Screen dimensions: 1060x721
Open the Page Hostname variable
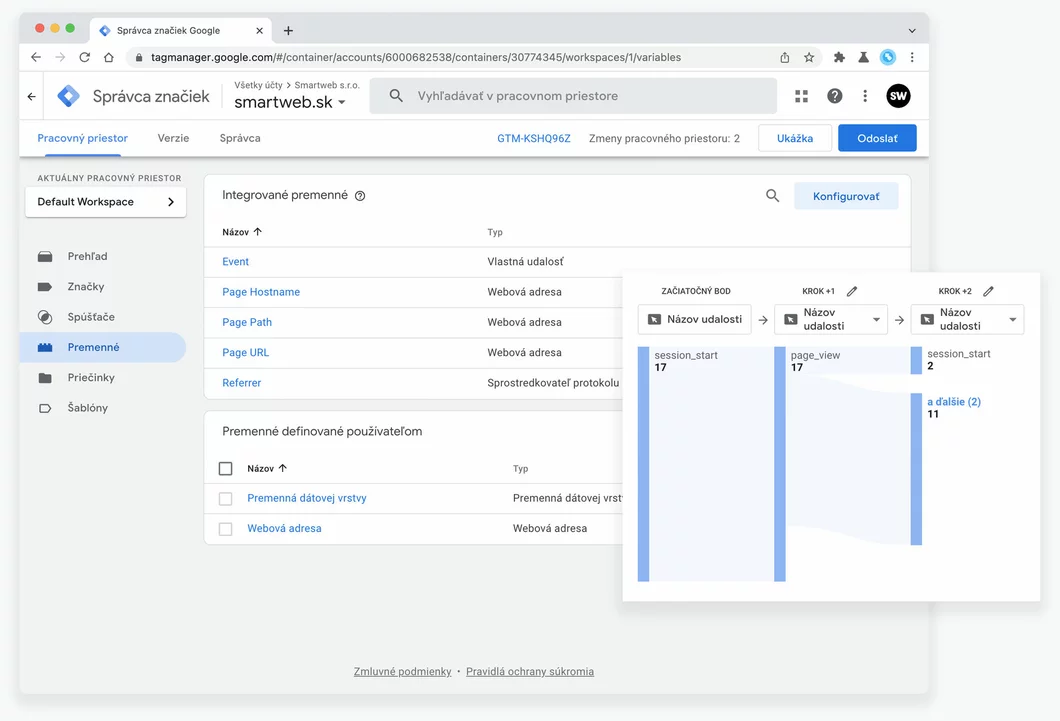pos(261,292)
